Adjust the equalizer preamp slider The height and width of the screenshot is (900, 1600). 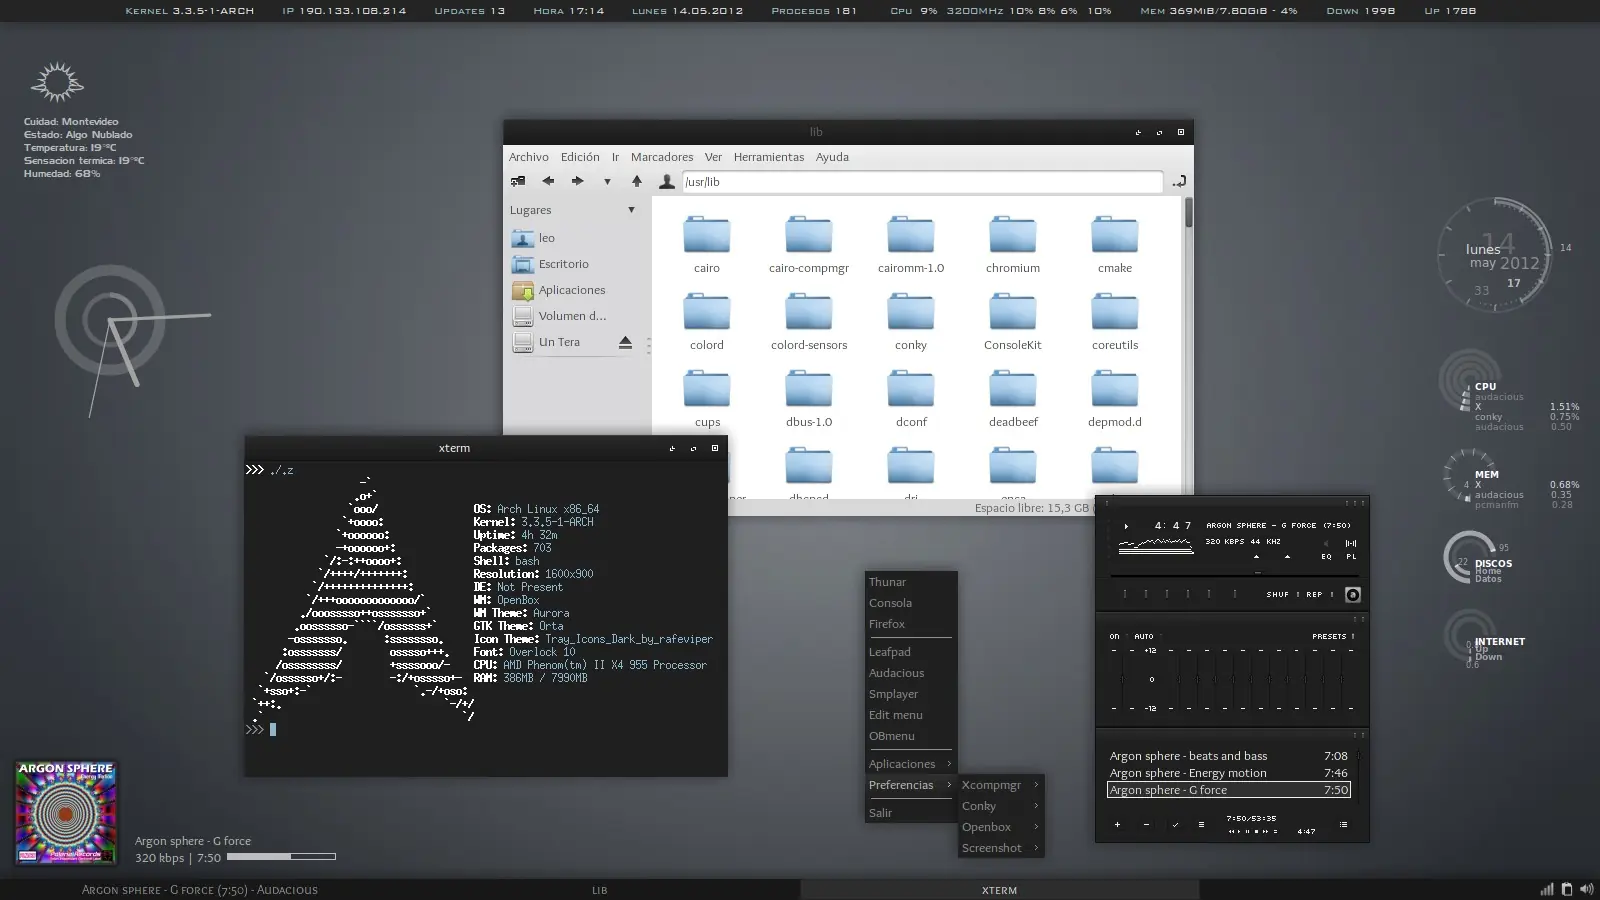[1122, 679]
